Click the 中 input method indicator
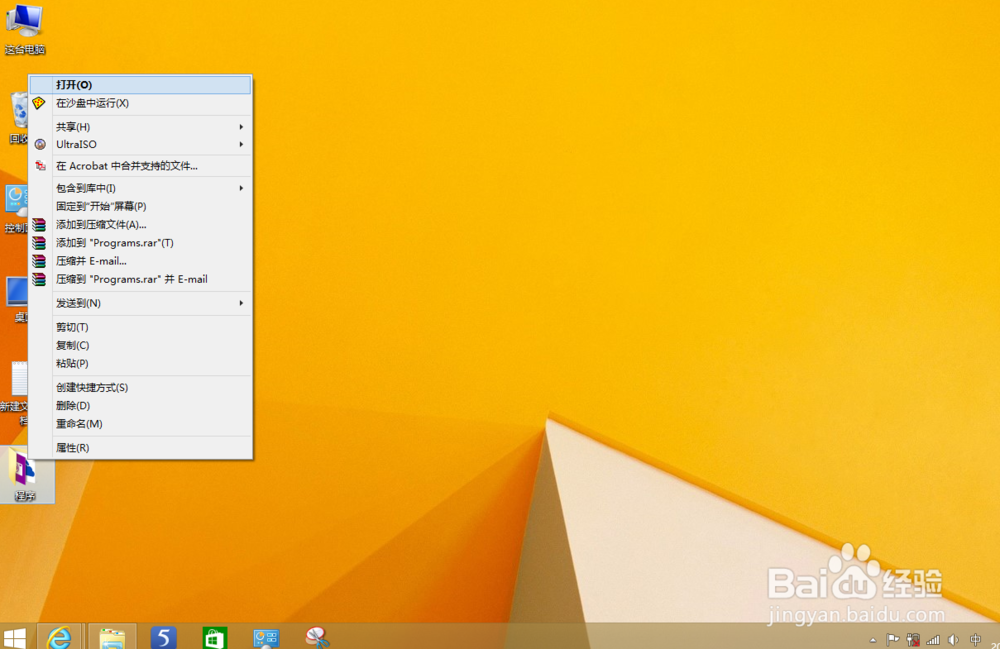 pos(976,639)
